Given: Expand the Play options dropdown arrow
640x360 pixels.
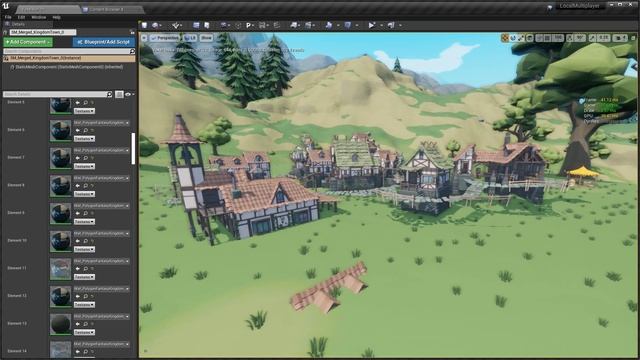Looking at the screenshot, I should click(x=381, y=26).
